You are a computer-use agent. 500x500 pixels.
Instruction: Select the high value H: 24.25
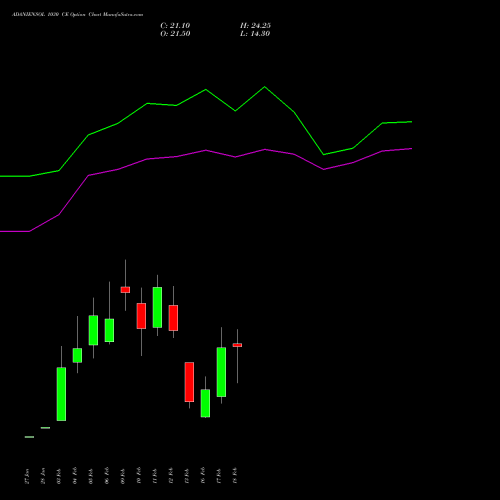255,26
